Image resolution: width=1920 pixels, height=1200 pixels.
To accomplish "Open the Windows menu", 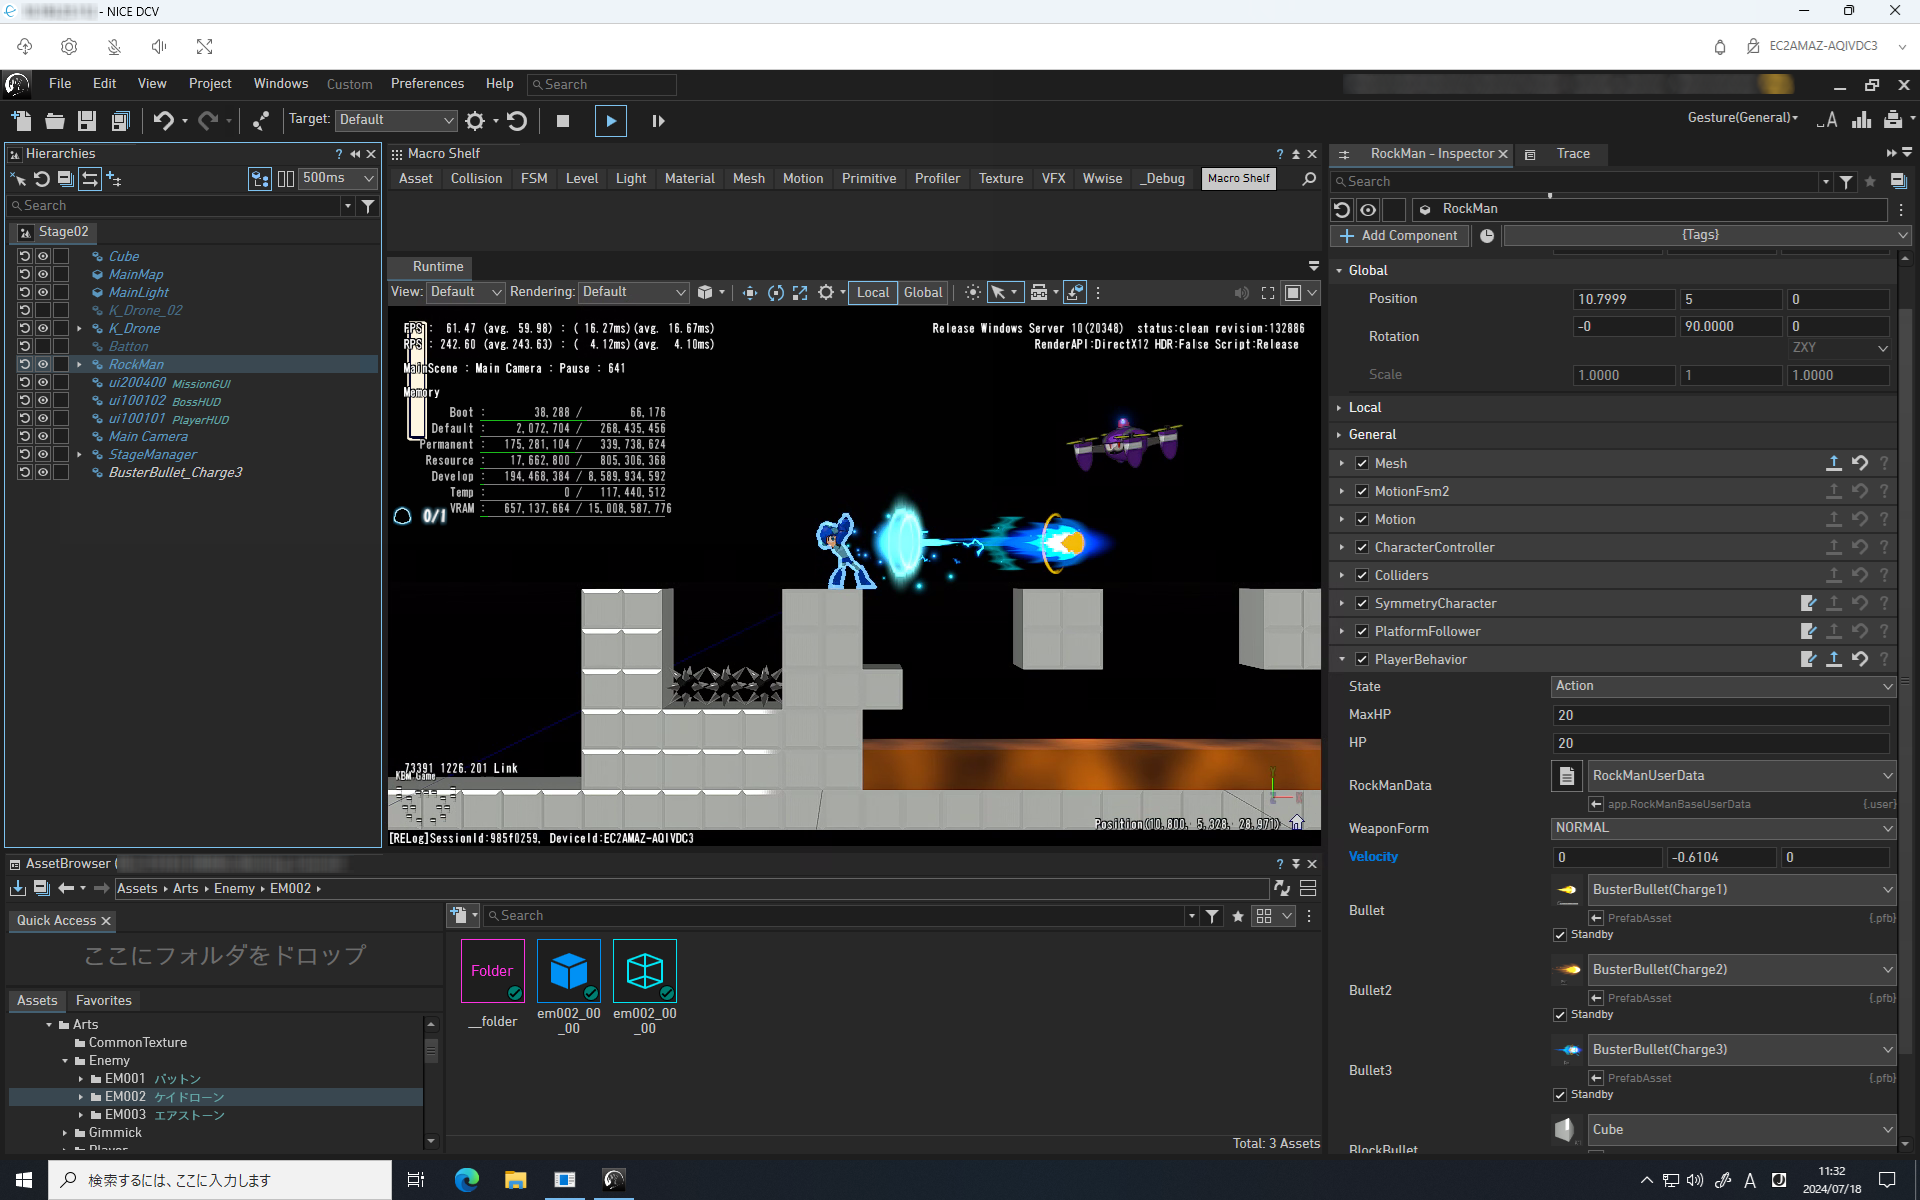I will [x=280, y=84].
